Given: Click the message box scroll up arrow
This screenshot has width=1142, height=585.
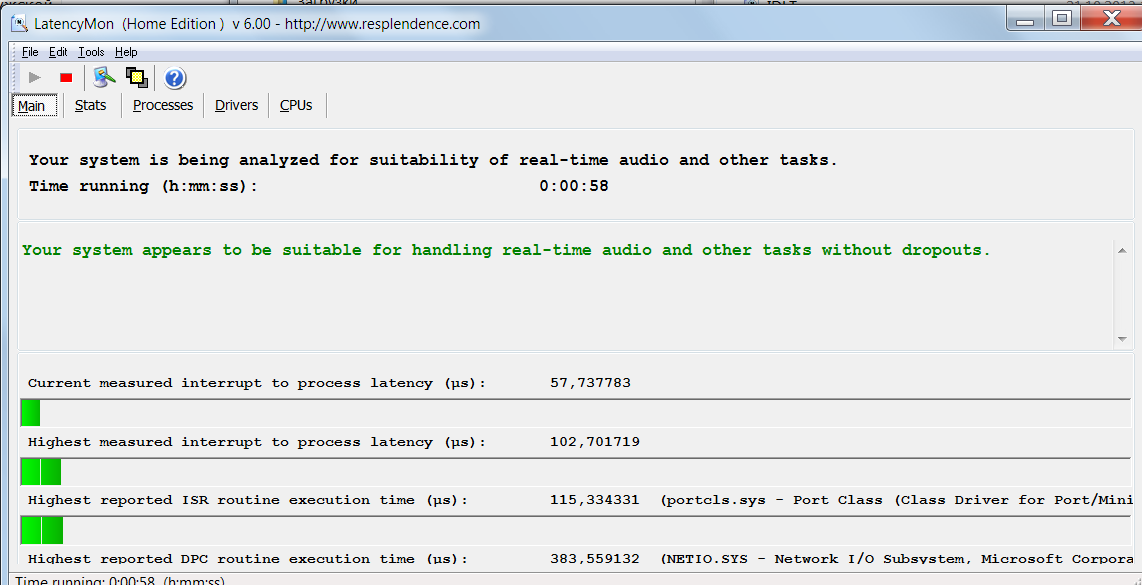Looking at the screenshot, I should [1122, 251].
